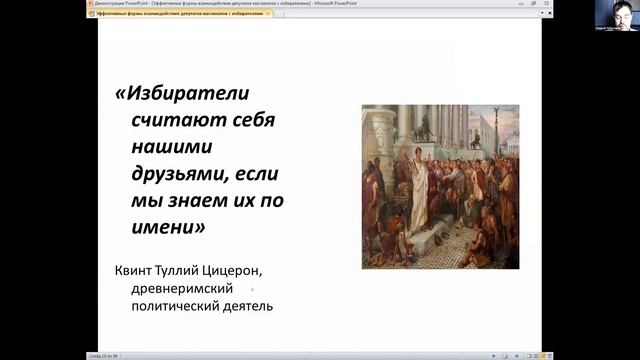Open the pen pointer options icon

point(505,356)
